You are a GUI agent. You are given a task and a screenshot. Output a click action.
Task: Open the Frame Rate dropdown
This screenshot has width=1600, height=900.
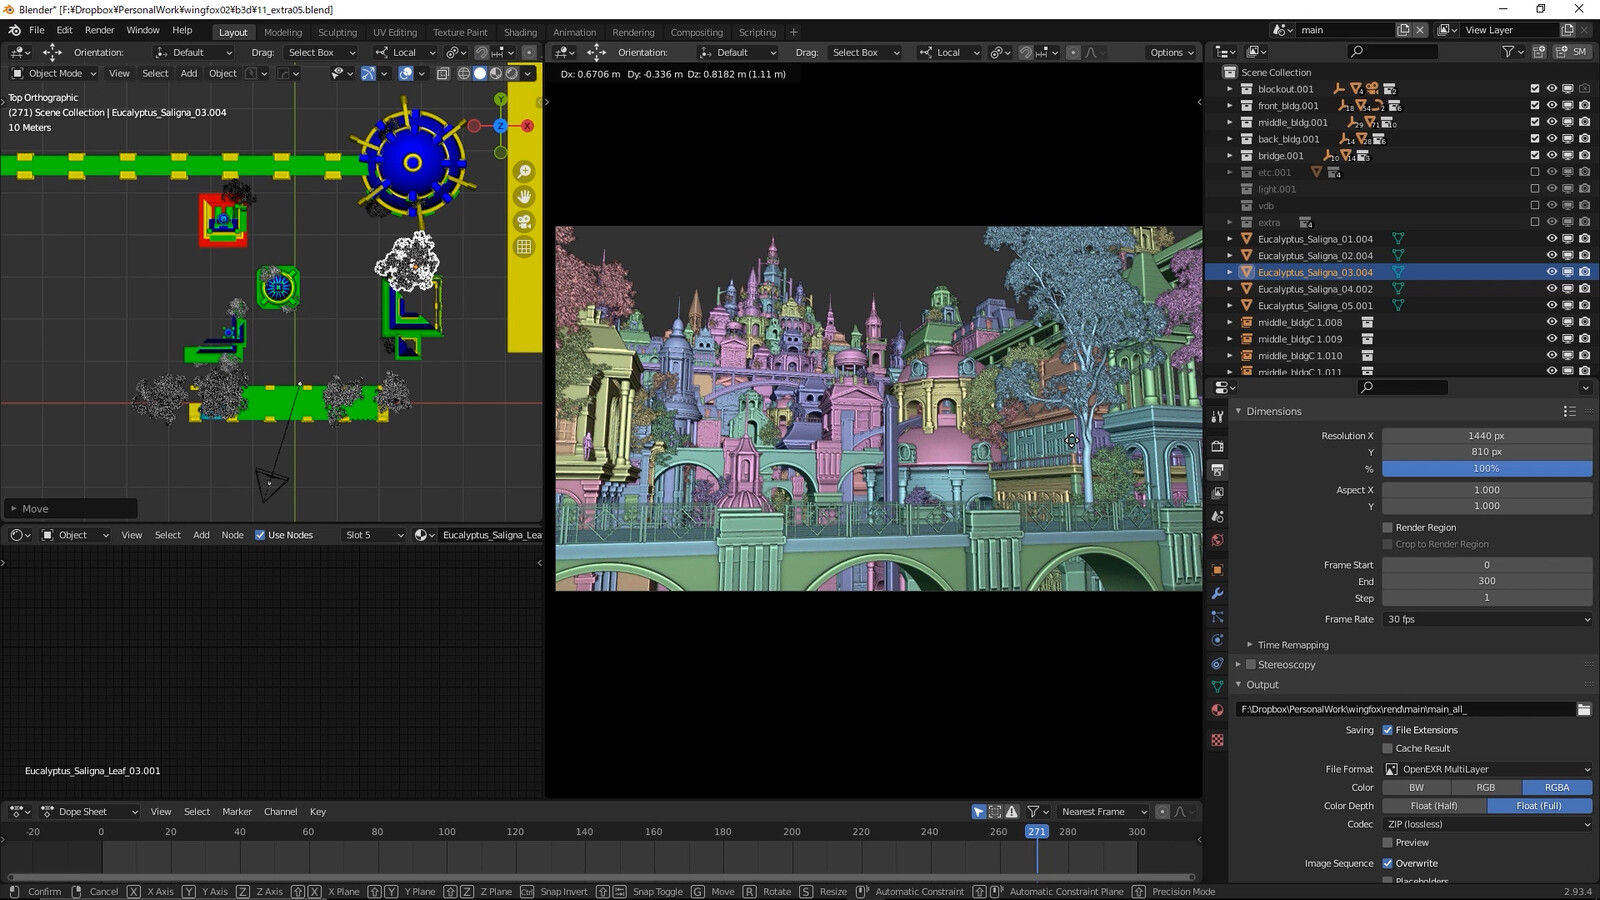1487,619
